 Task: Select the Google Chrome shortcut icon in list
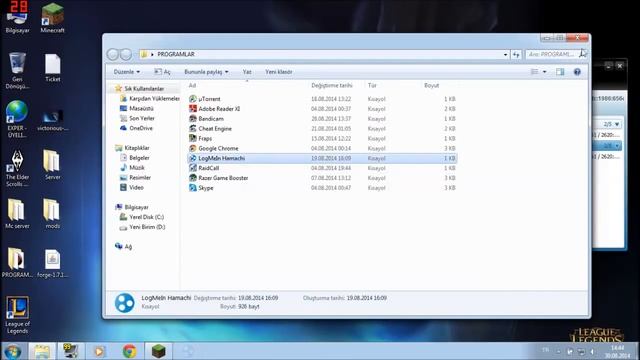193,148
